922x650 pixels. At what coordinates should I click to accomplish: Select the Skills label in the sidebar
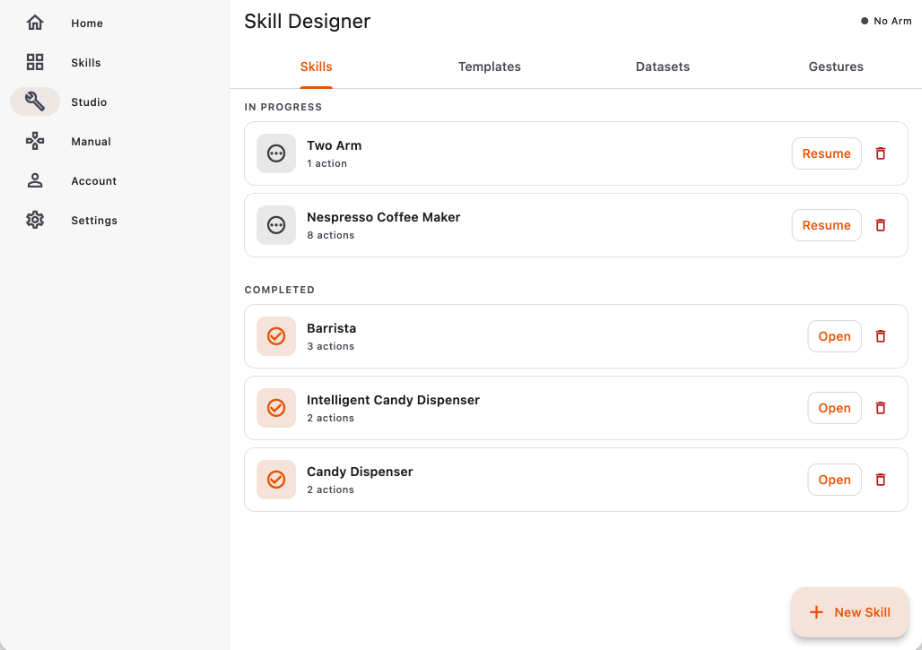point(86,63)
